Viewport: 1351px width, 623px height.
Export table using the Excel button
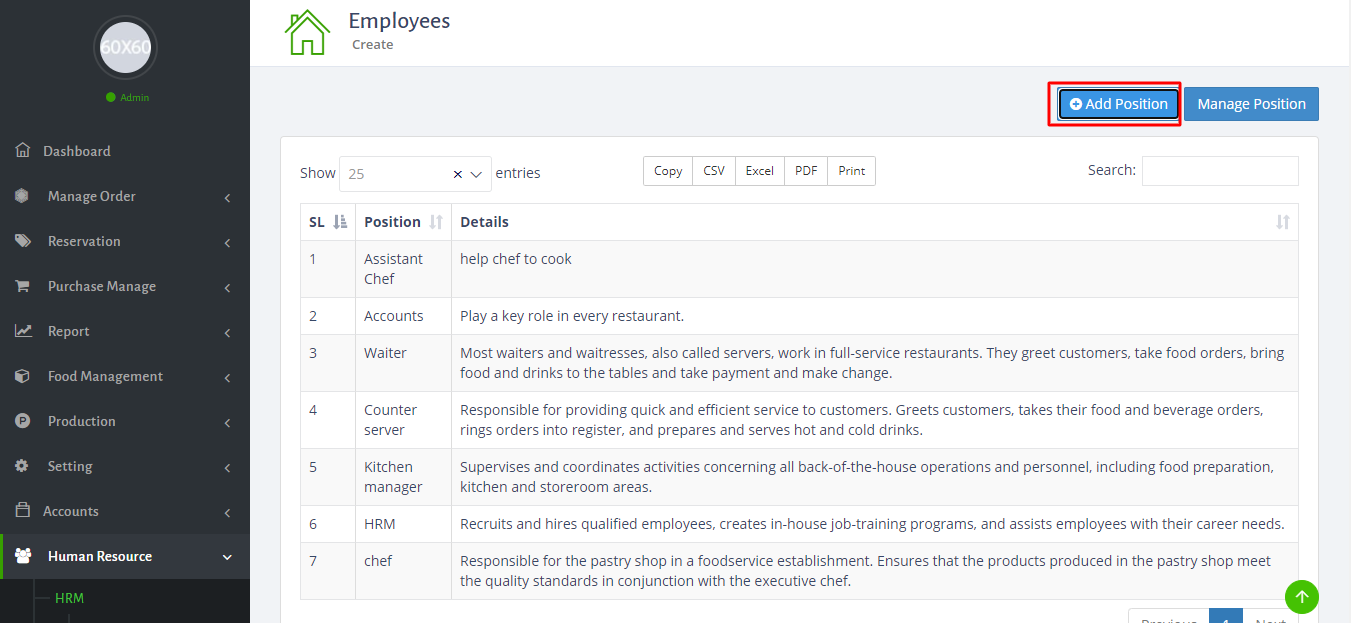pos(759,171)
